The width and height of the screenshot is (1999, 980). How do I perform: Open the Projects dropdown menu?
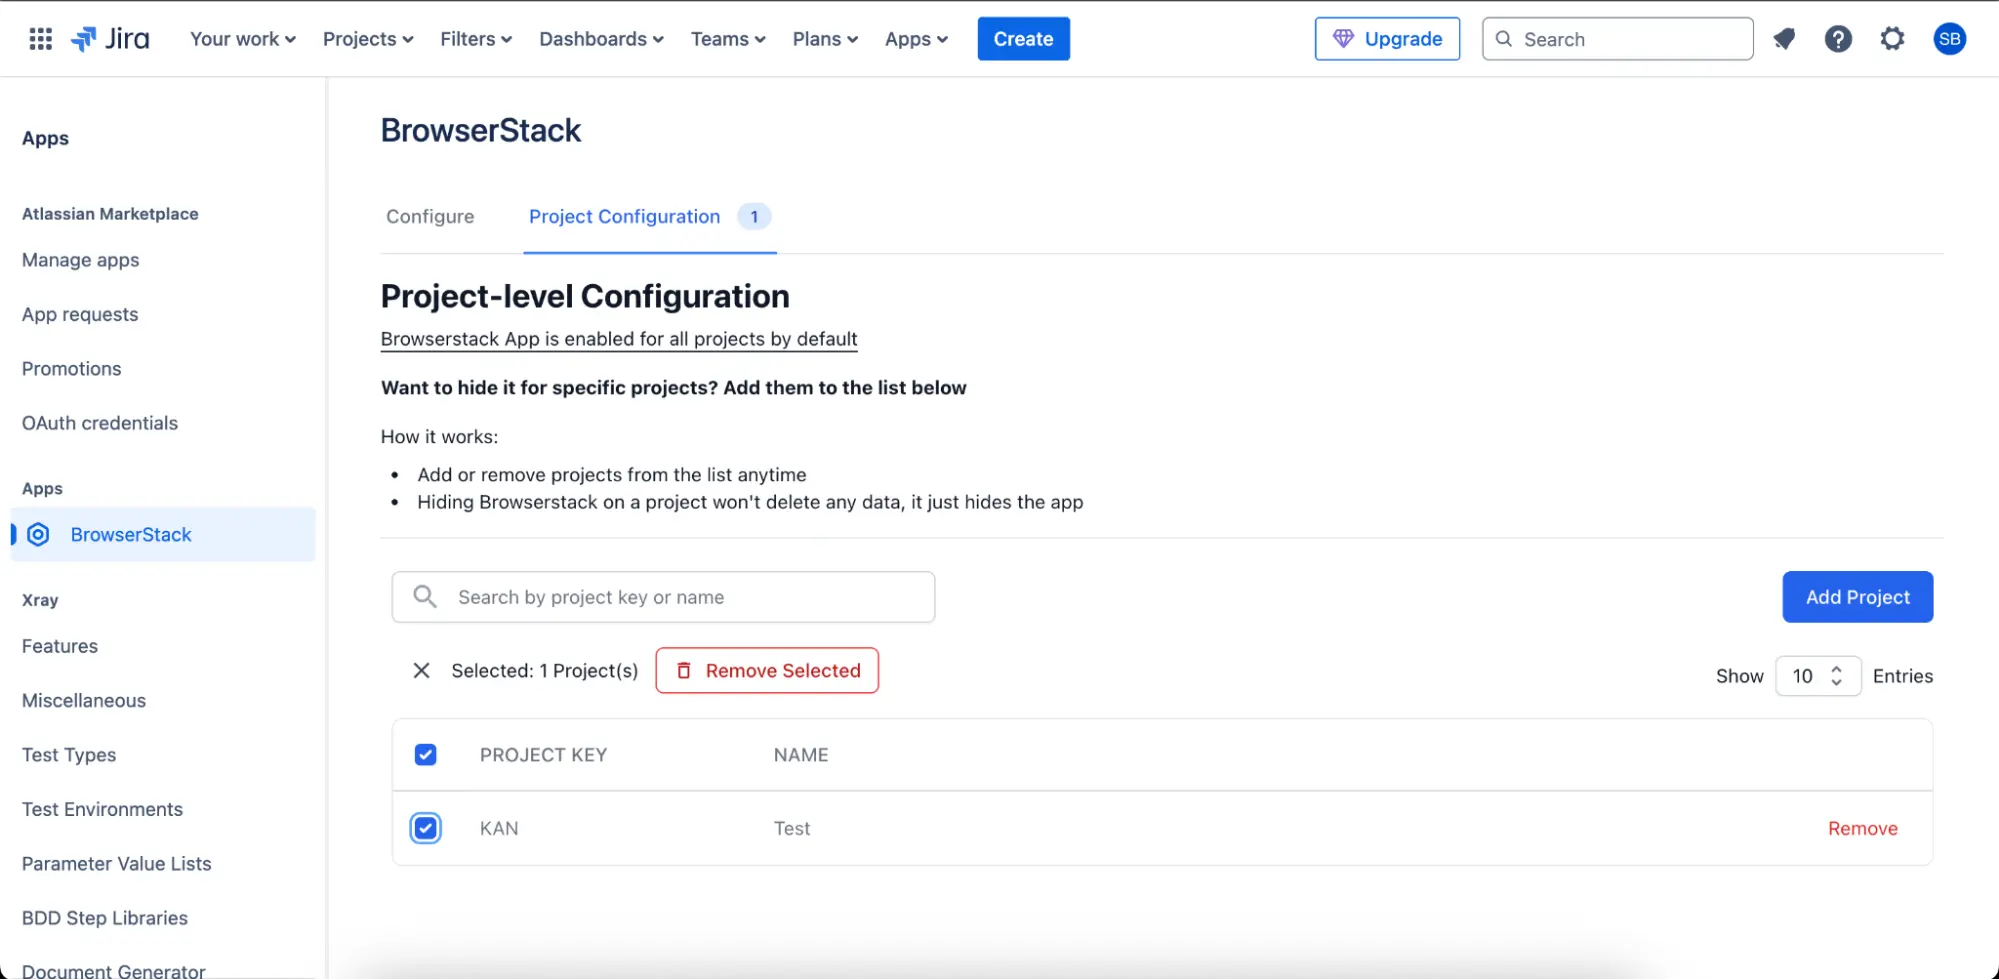367,39
